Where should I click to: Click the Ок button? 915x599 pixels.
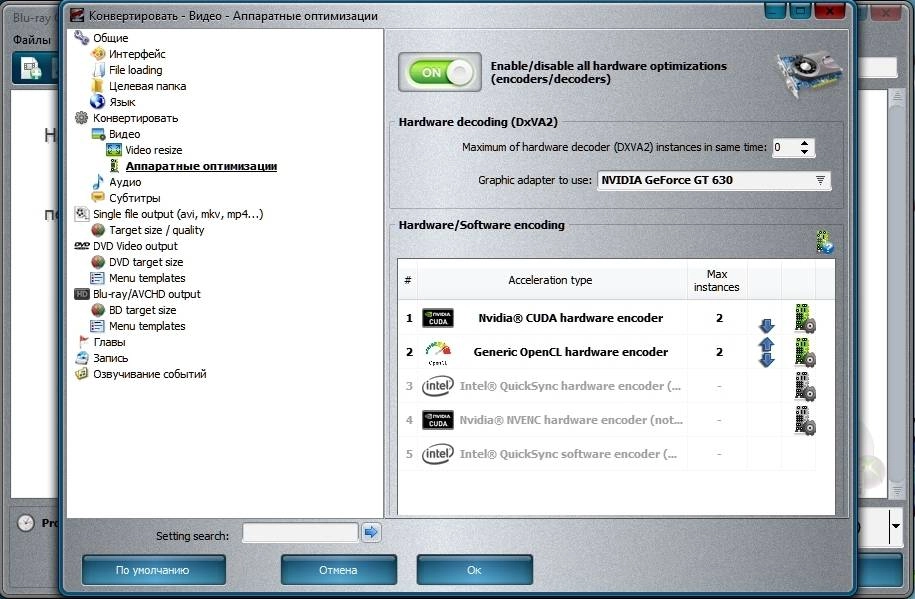pos(474,570)
